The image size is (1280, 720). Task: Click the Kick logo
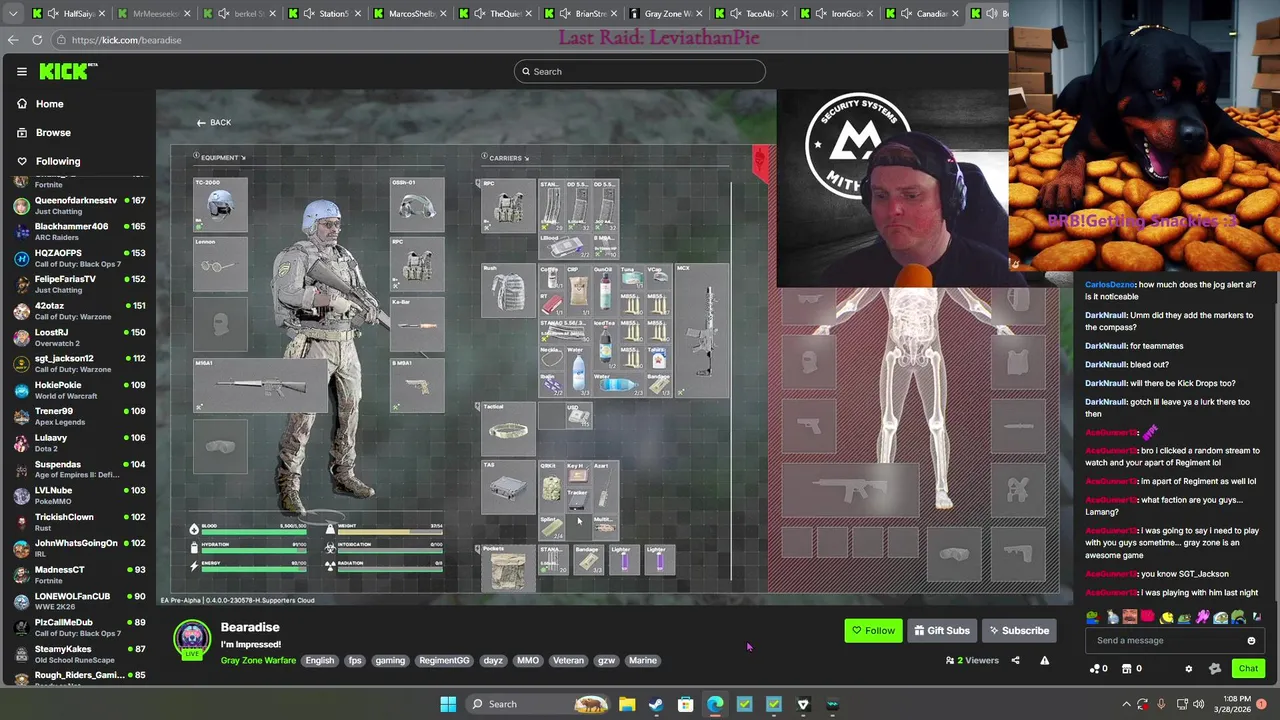click(x=68, y=71)
